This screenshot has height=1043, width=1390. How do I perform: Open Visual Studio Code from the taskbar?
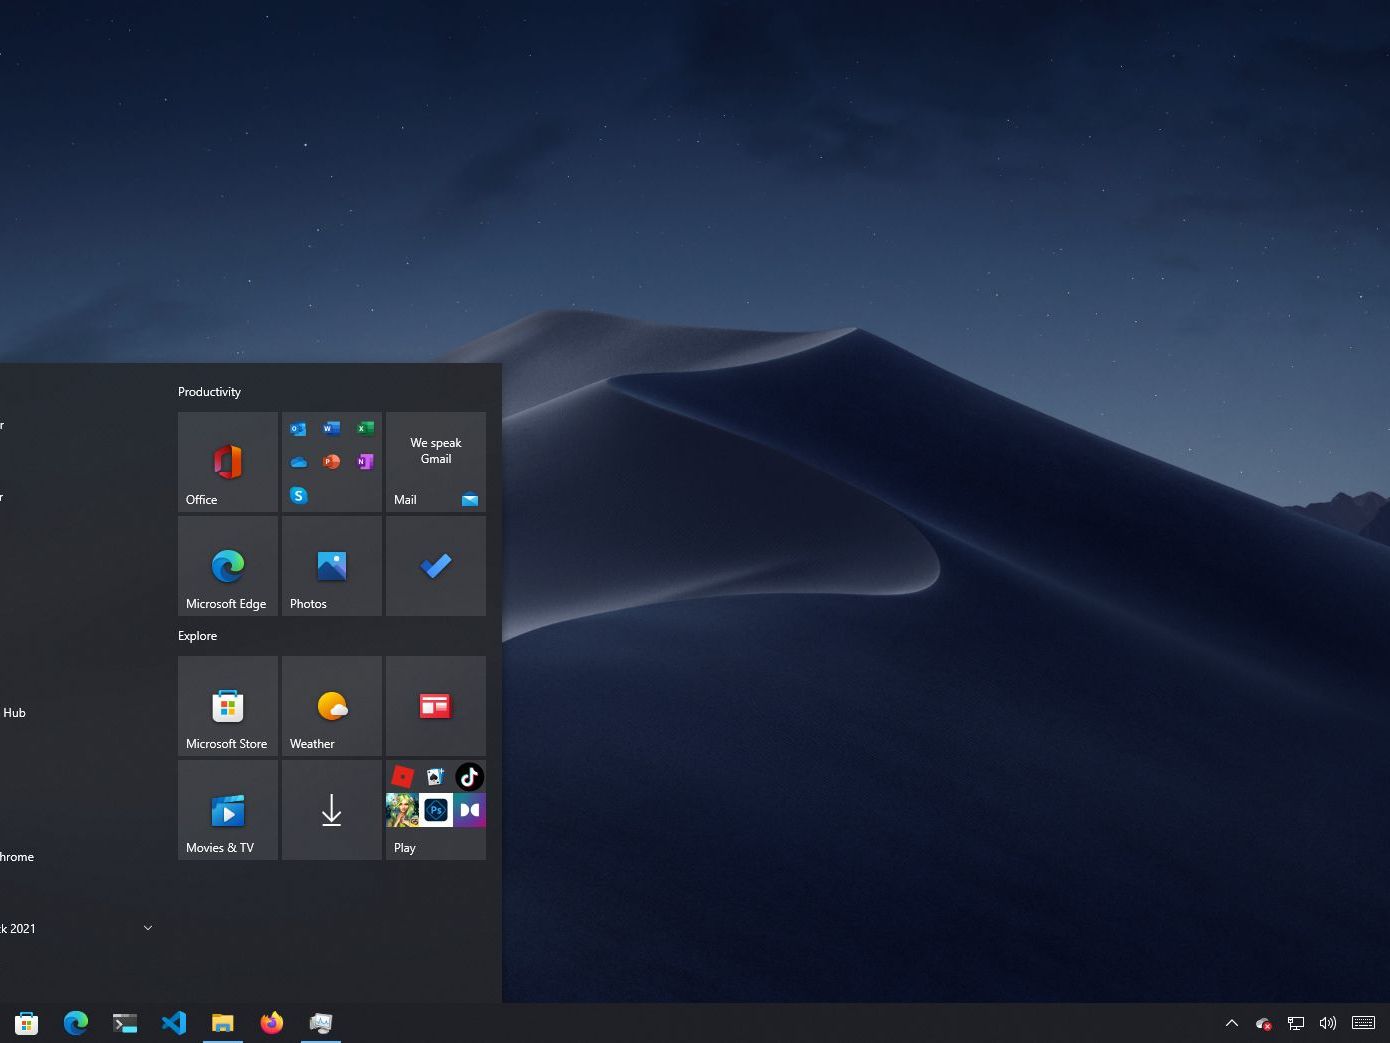coord(174,1023)
